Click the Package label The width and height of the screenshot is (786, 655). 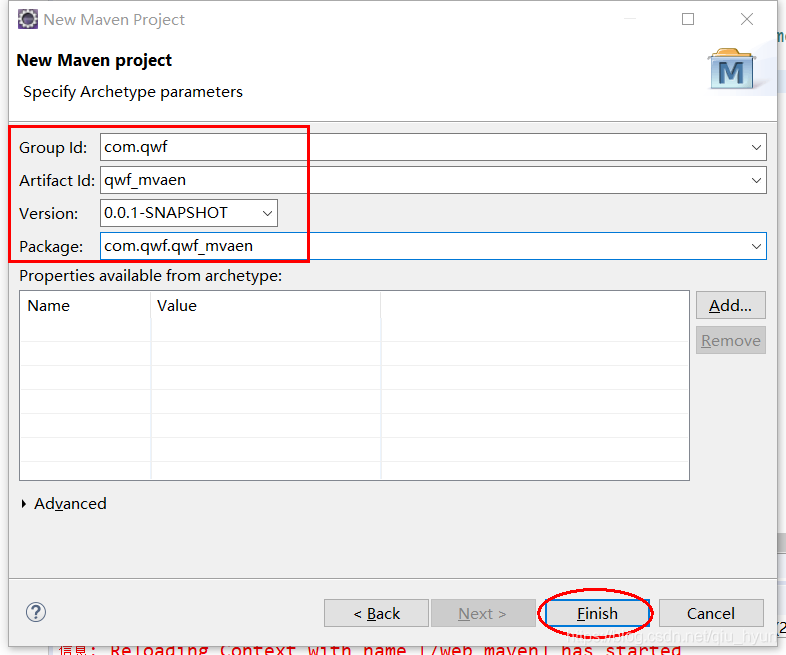(51, 247)
